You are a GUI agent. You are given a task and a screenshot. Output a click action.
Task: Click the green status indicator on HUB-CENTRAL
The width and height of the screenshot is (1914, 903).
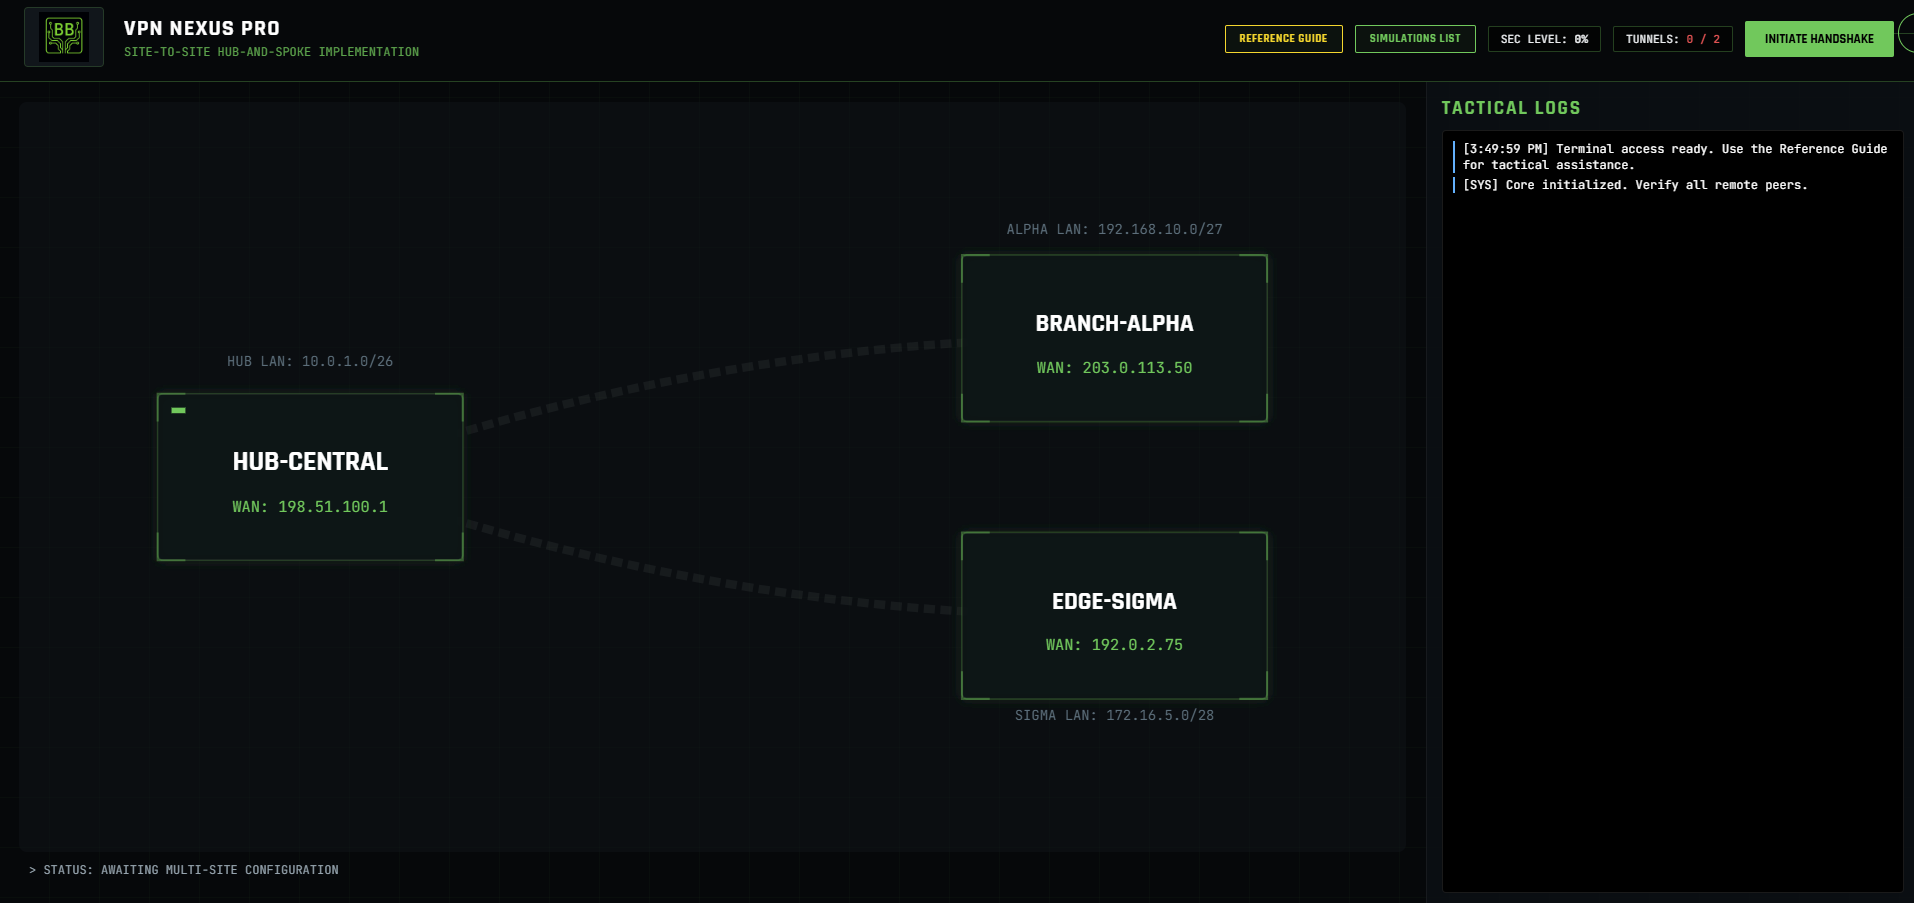coord(178,410)
